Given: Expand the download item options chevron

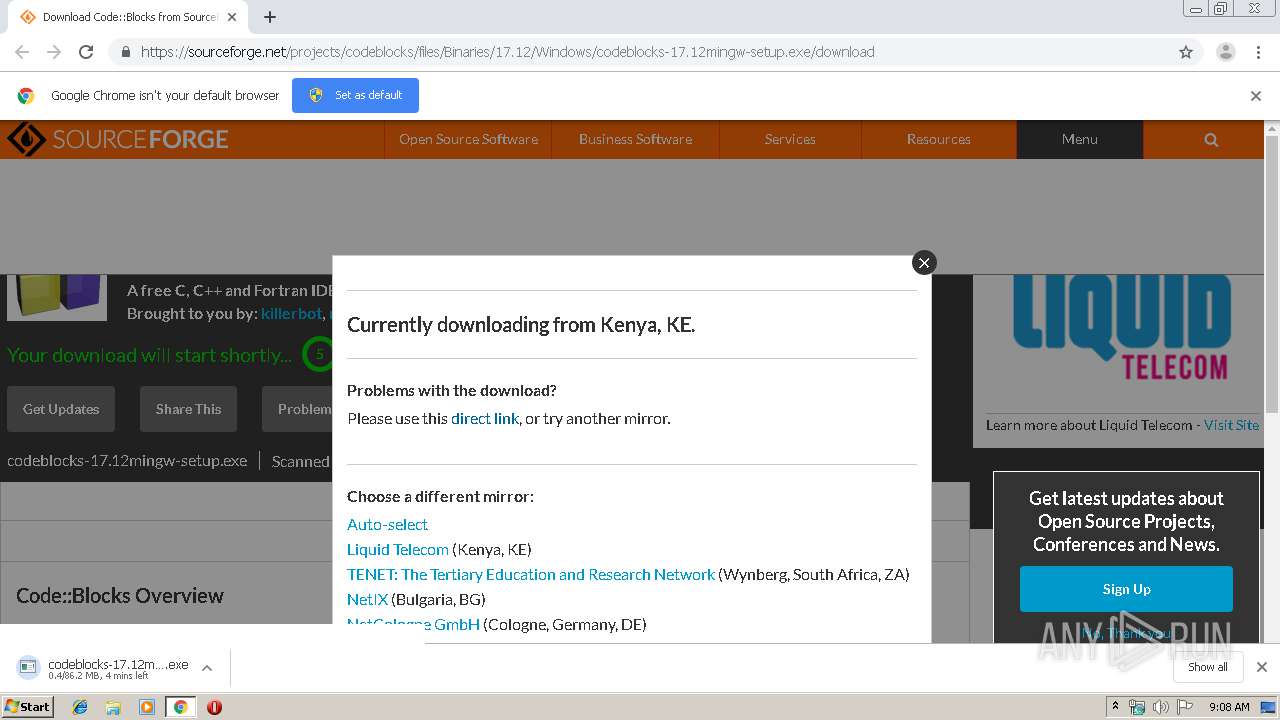Looking at the screenshot, I should (x=207, y=668).
